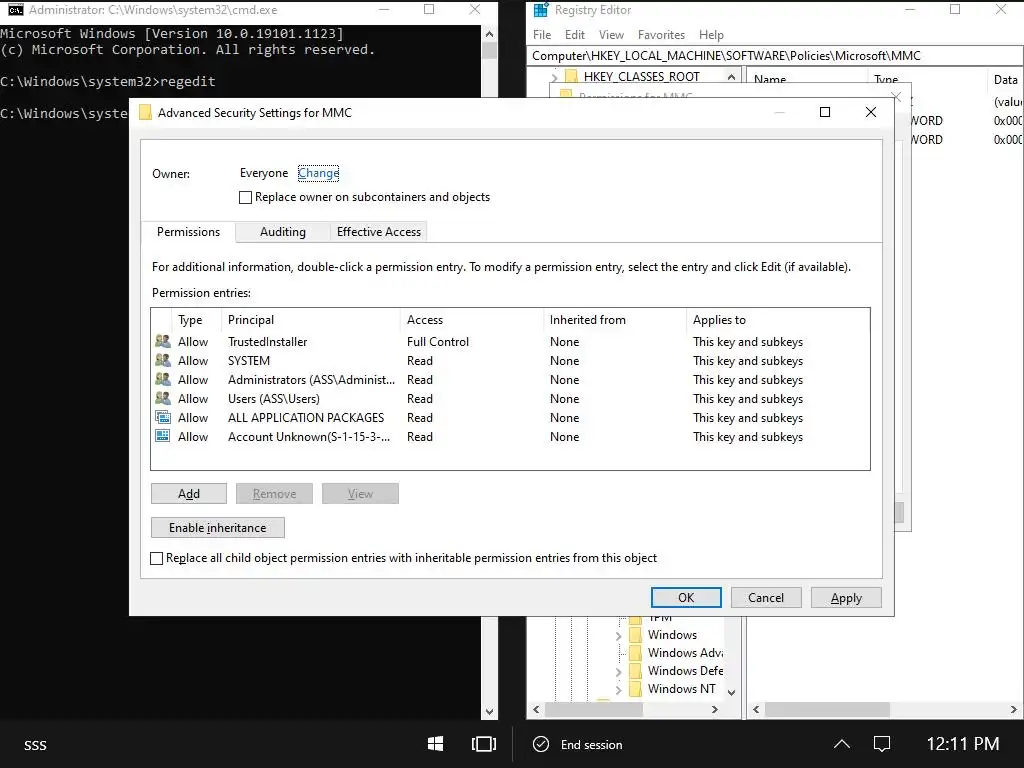Enable Replace owner on subcontainers and objects
The image size is (1024, 768).
pyautogui.click(x=246, y=197)
